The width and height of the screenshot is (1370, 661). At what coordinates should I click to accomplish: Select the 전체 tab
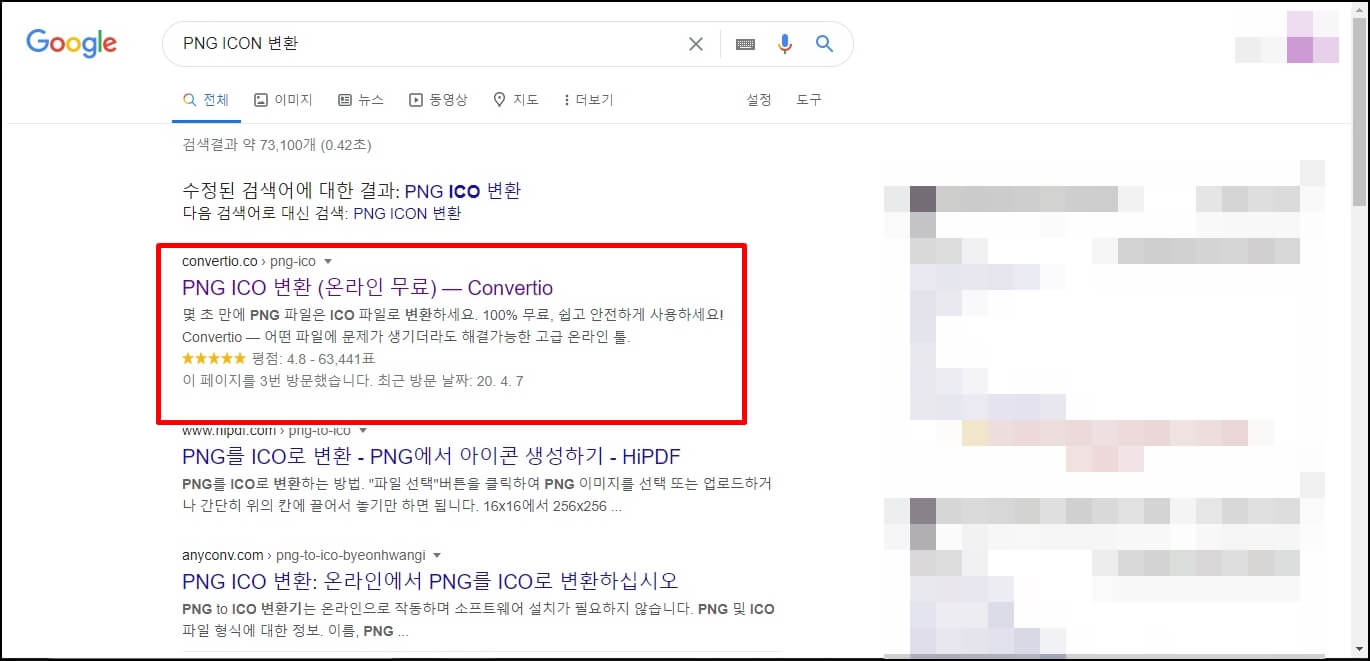click(x=206, y=100)
